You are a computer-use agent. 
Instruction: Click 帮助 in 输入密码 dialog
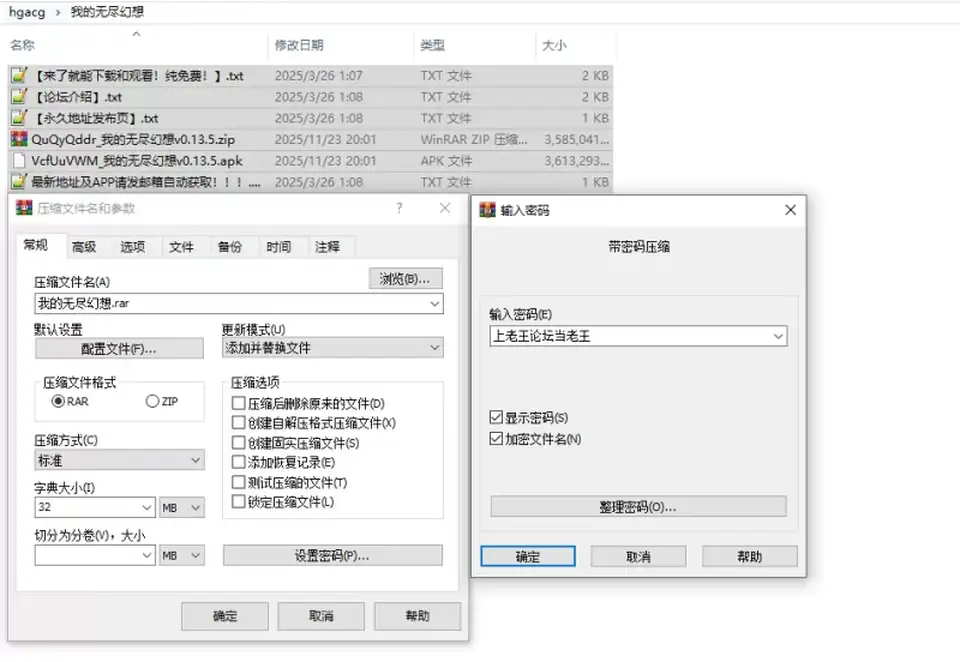coord(749,556)
